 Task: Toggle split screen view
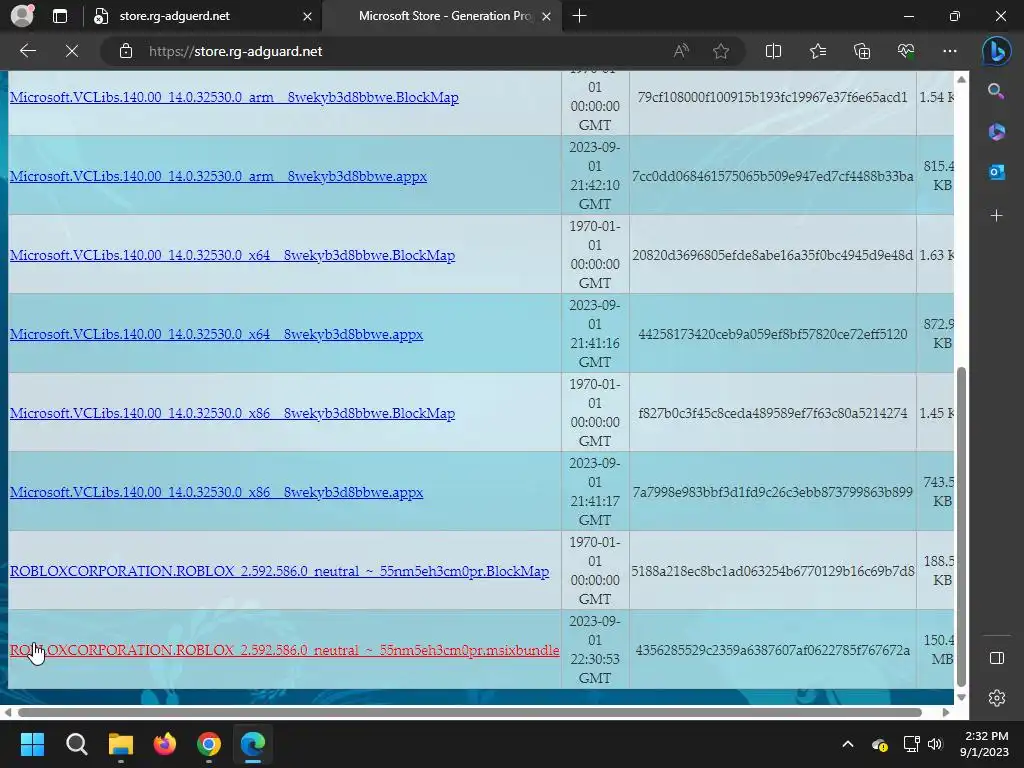[x=773, y=51]
